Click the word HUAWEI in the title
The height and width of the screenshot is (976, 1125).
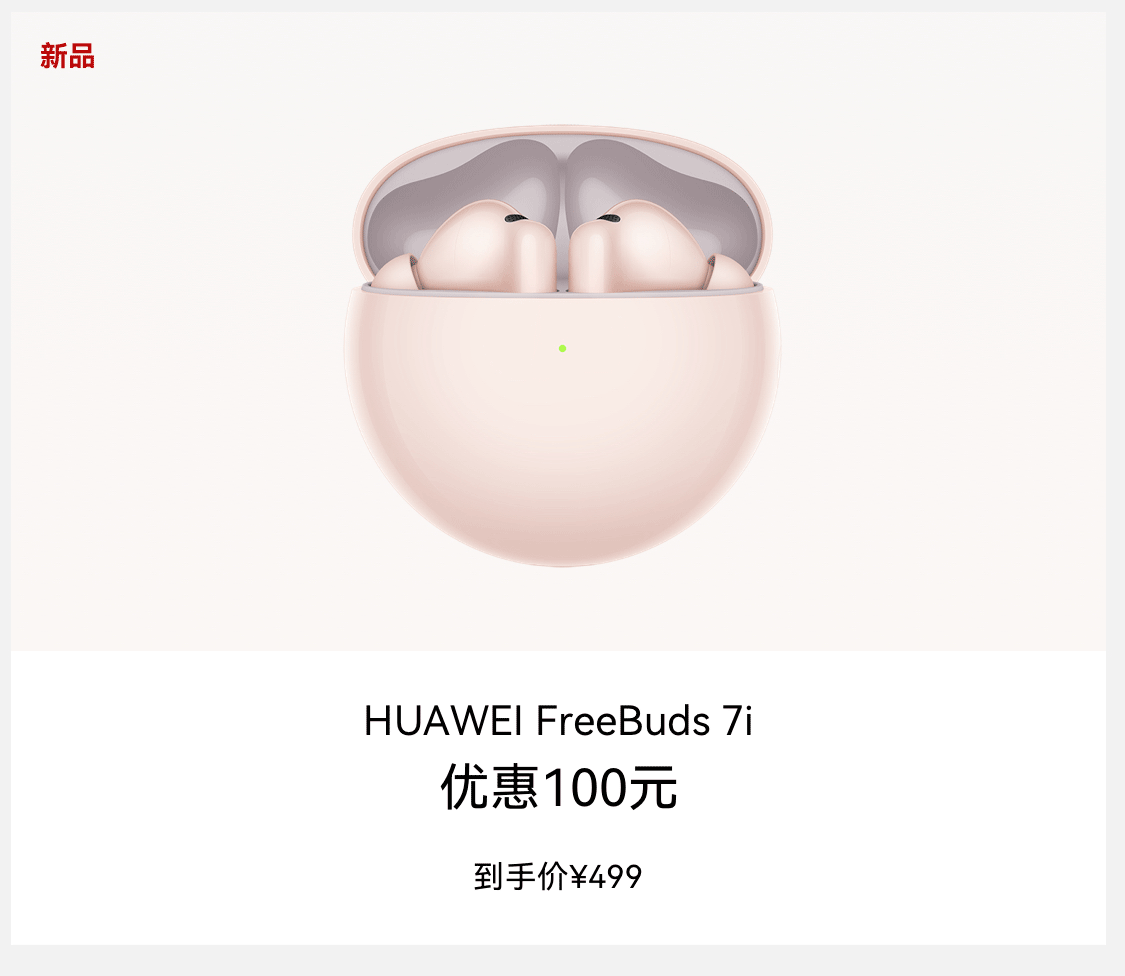443,721
